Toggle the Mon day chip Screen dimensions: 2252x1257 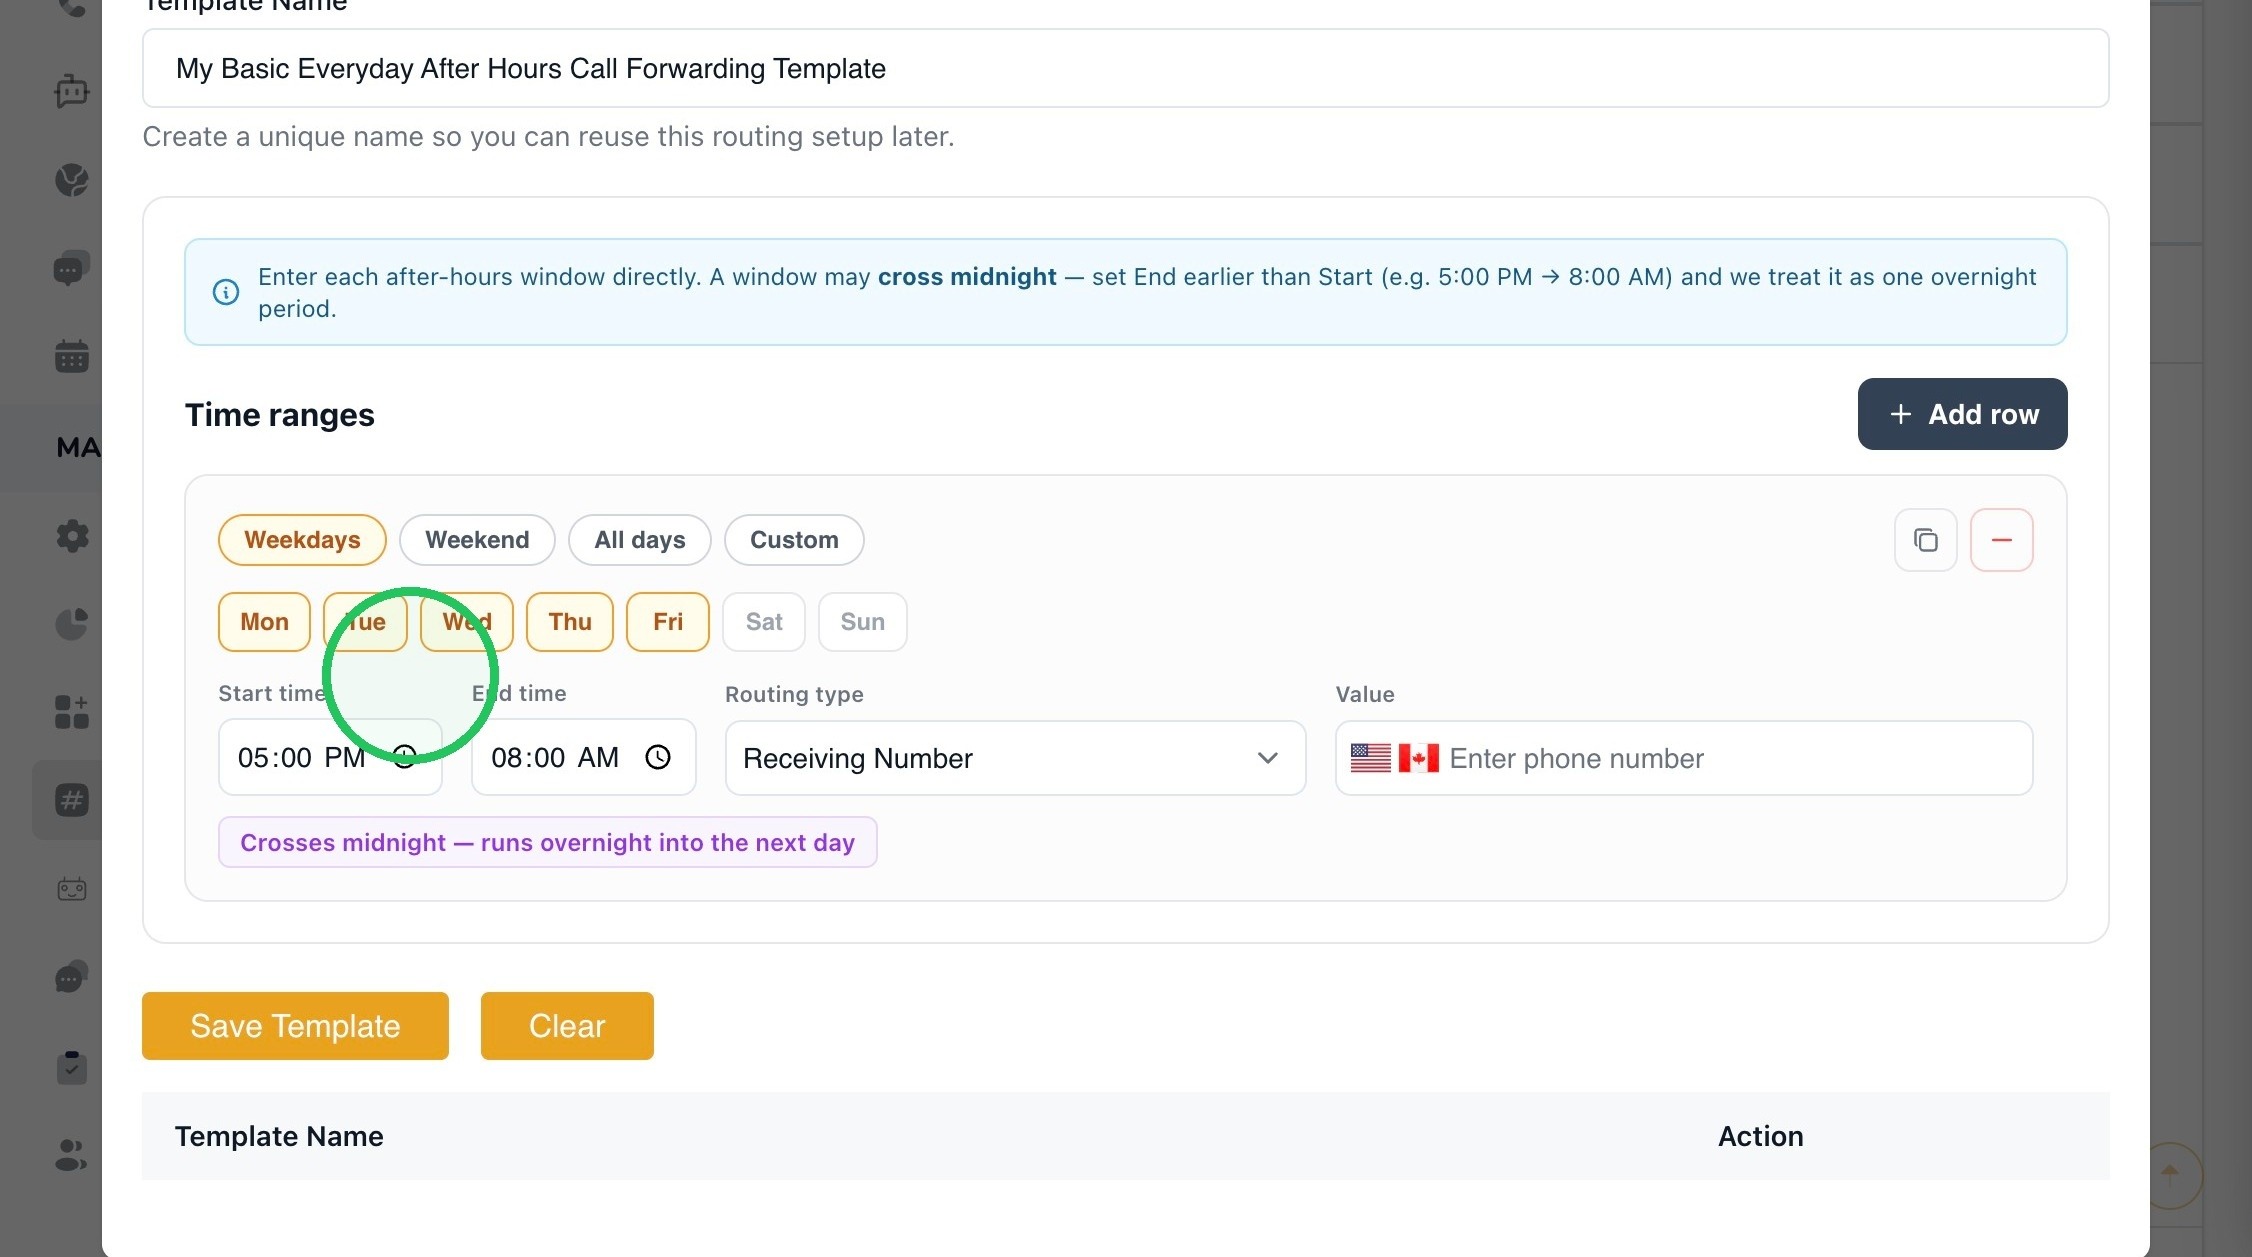click(264, 622)
